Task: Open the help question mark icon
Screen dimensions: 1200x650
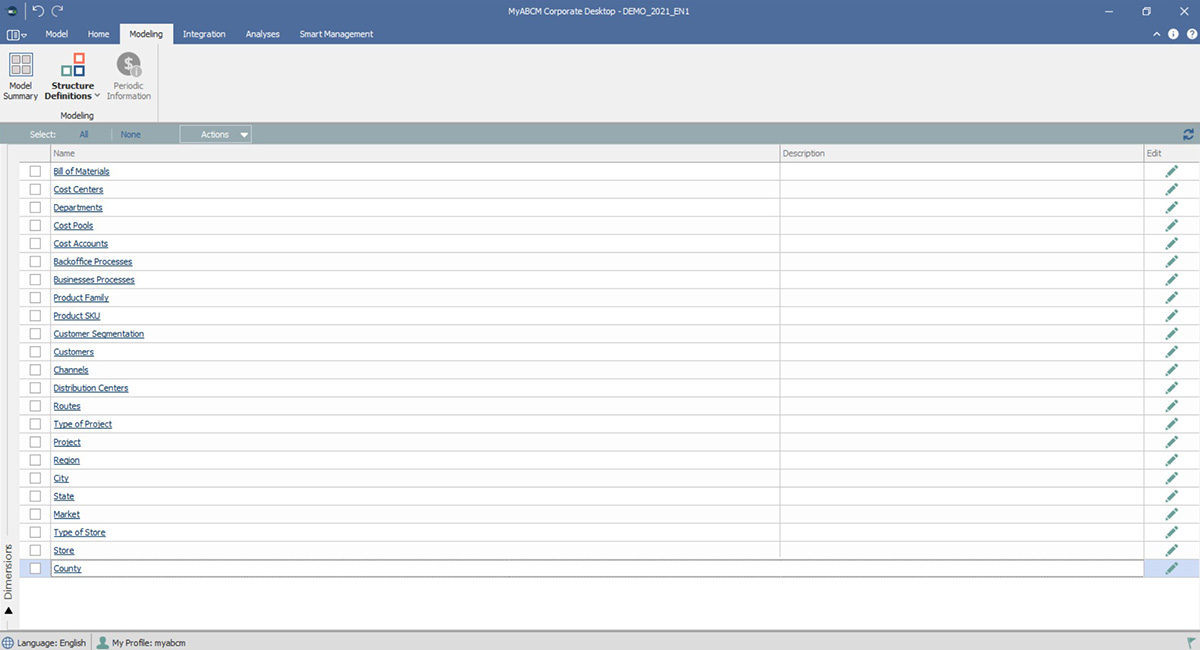Action: tap(1191, 34)
